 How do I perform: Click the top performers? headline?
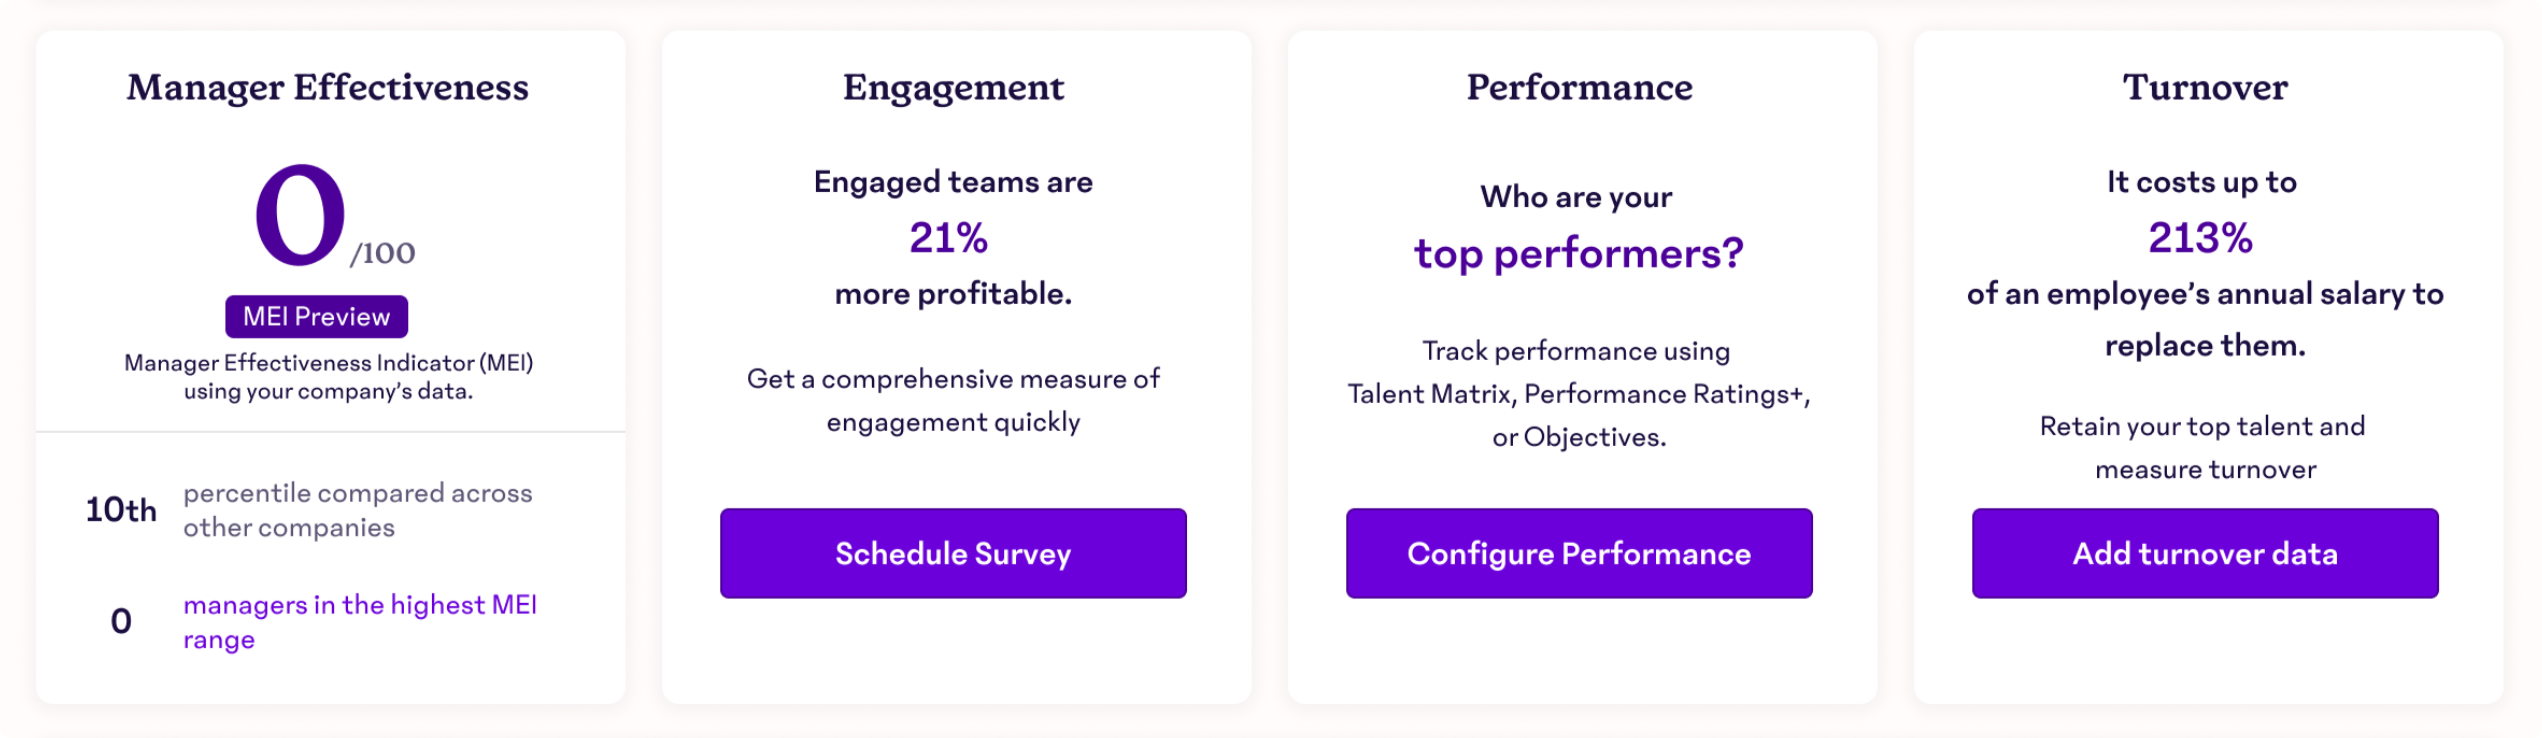[1579, 252]
